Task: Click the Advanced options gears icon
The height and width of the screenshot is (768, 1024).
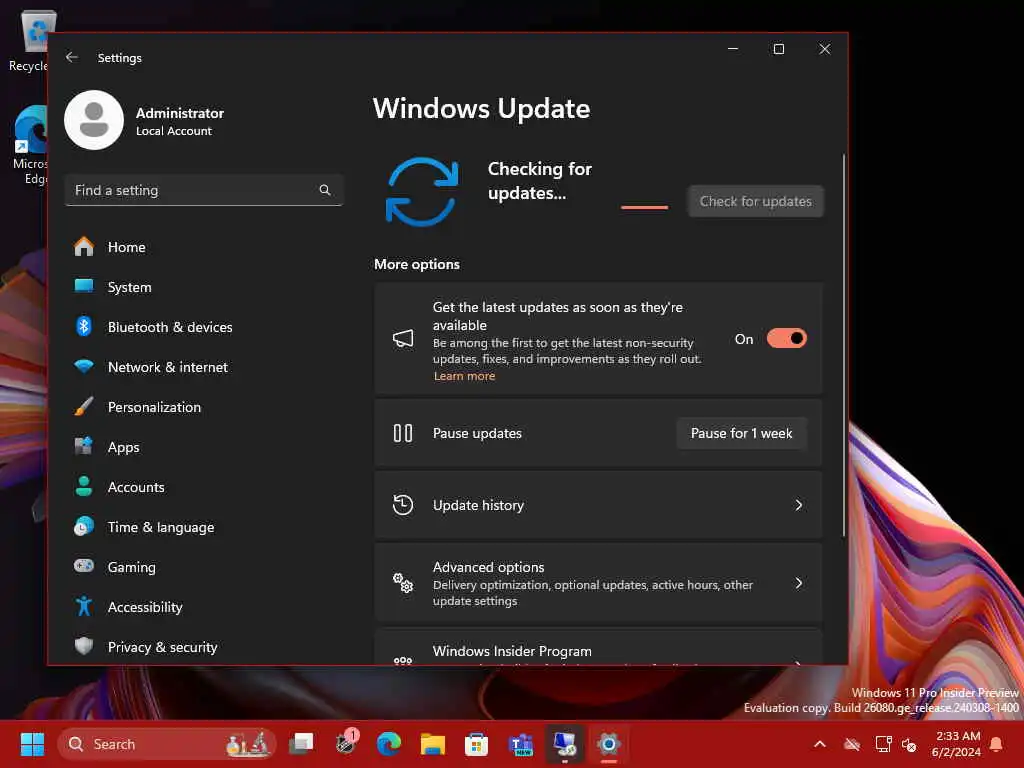Action: (403, 583)
